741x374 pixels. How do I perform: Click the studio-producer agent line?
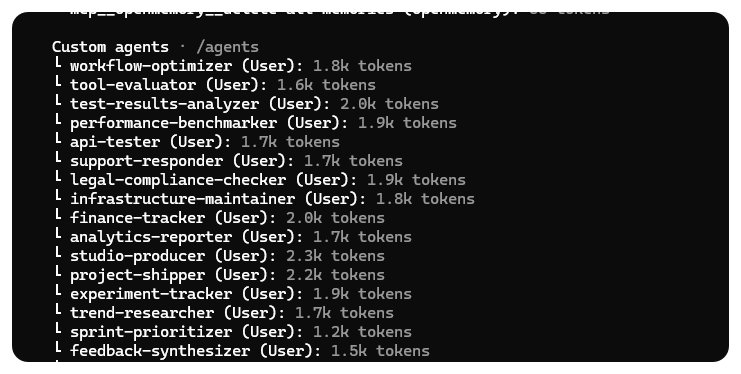219,256
